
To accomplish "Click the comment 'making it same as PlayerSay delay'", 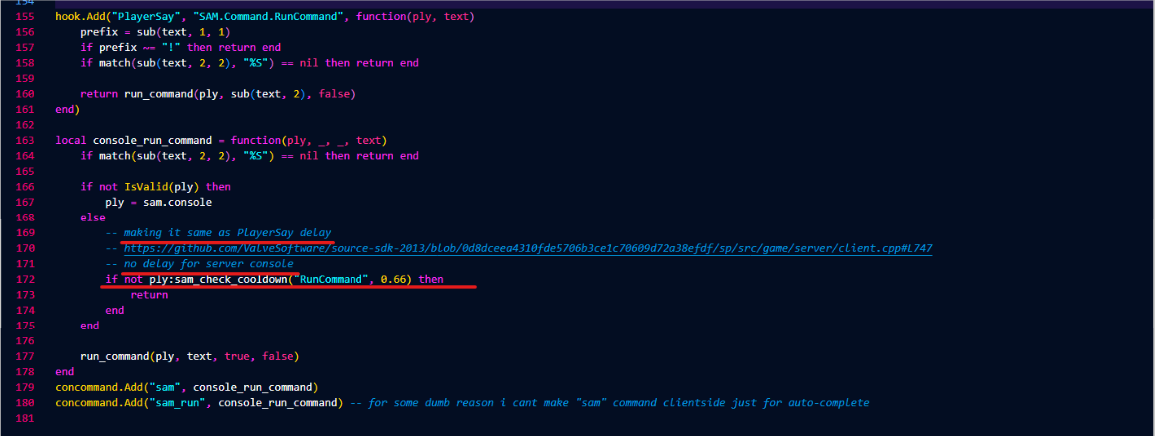I will tap(228, 233).
